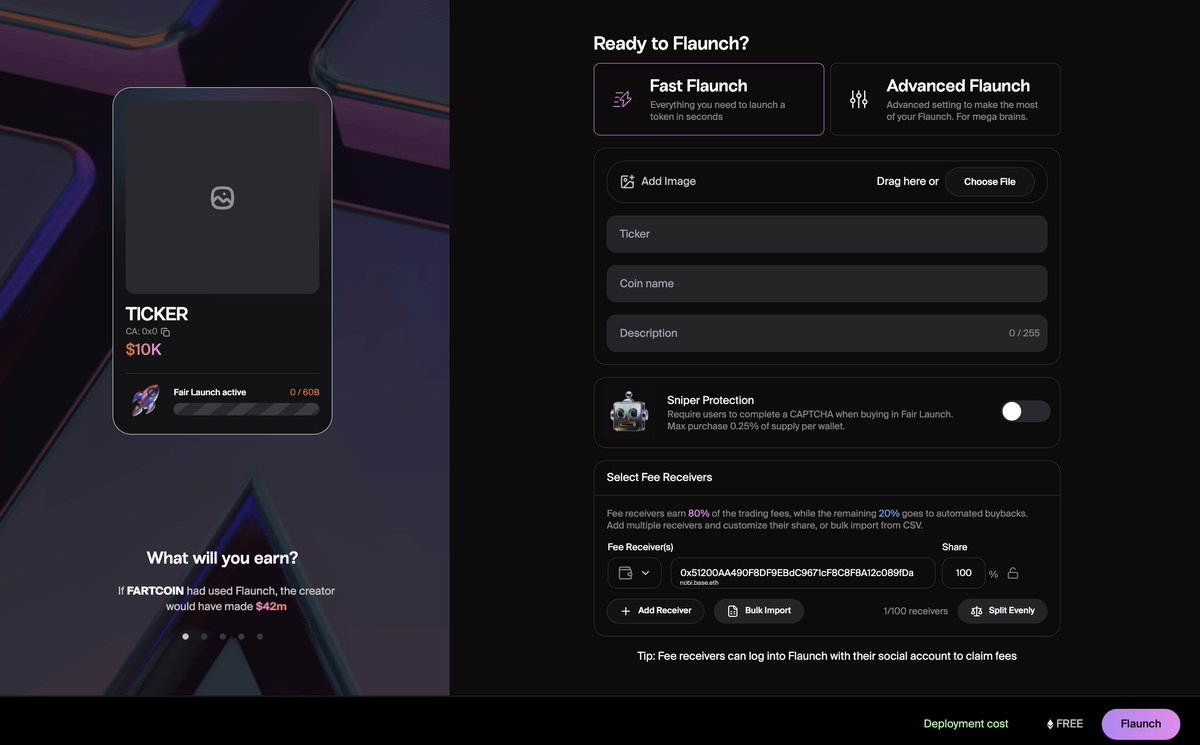
Task: Click the 'Fair Launch active' label
Action: point(210,392)
